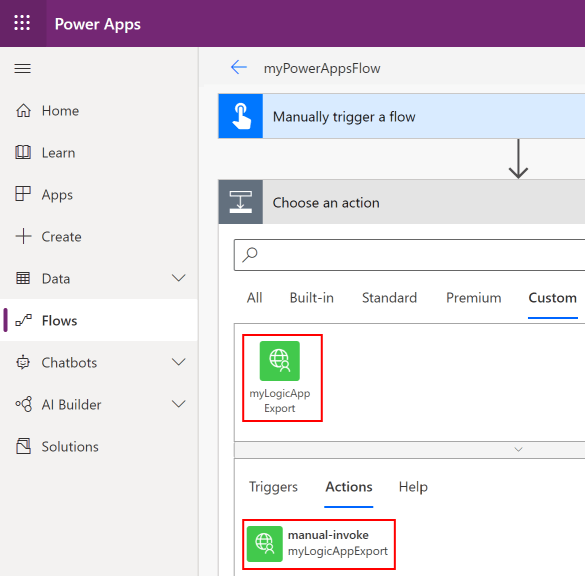Click the Flows connector icon
The width and height of the screenshot is (585, 576).
(23, 320)
